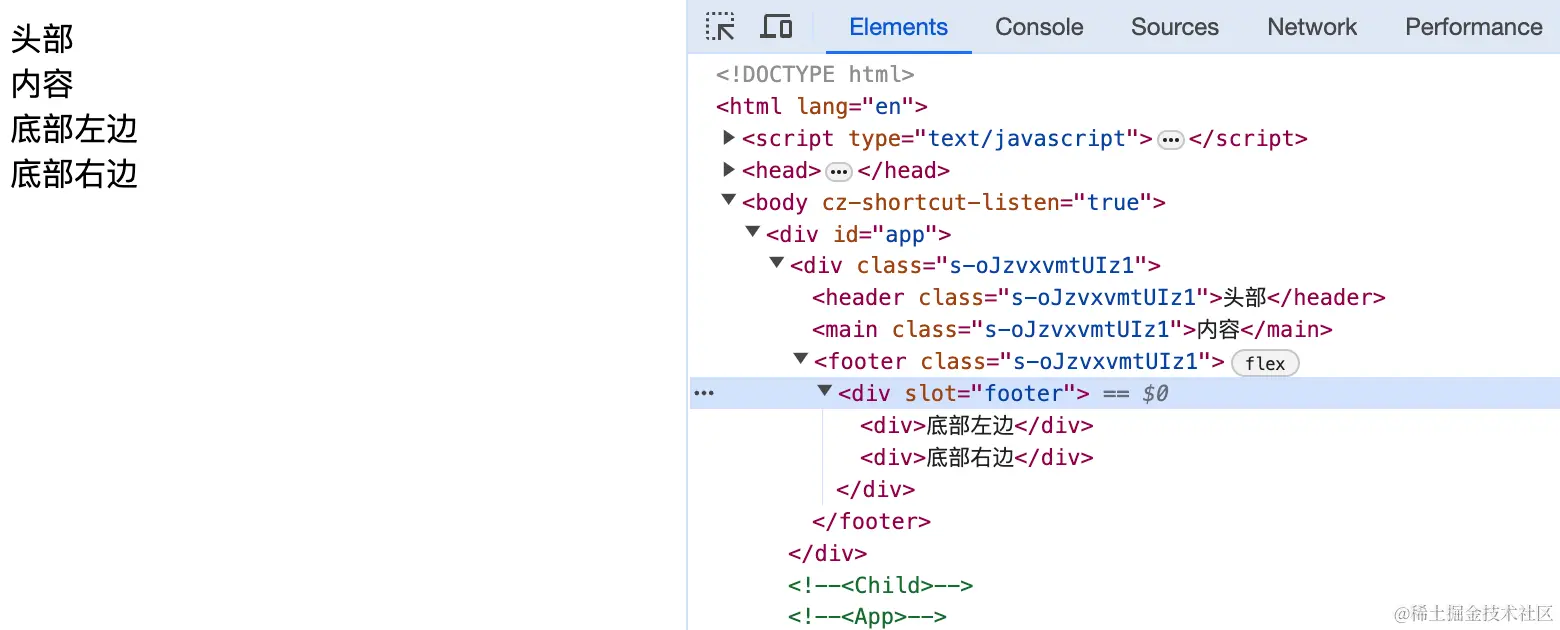Switch to the Elements tab
Viewport: 1560px width, 630px height.
(x=898, y=27)
